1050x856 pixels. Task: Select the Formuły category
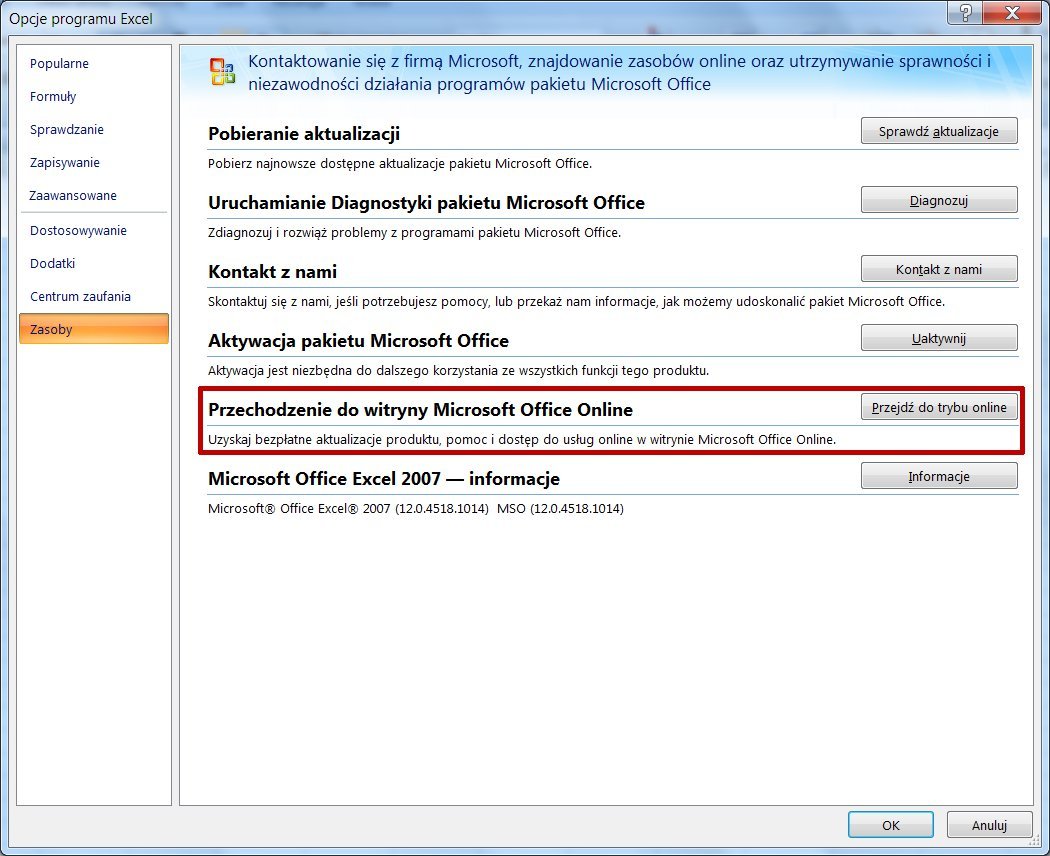pos(93,96)
